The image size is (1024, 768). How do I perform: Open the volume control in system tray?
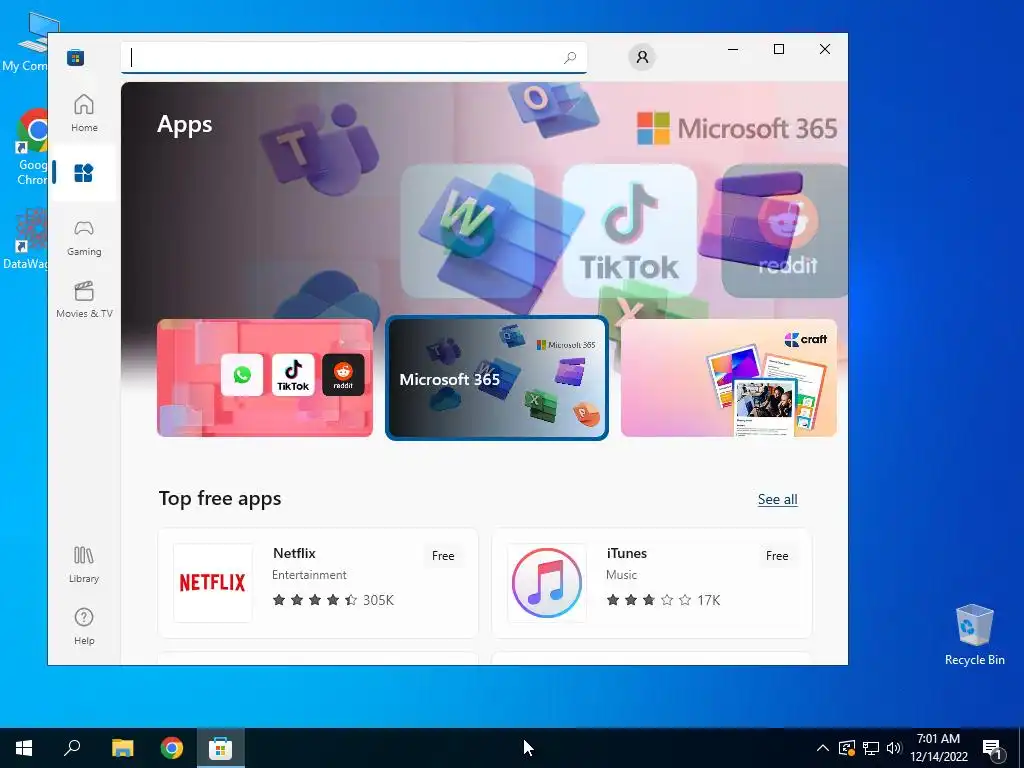click(894, 748)
